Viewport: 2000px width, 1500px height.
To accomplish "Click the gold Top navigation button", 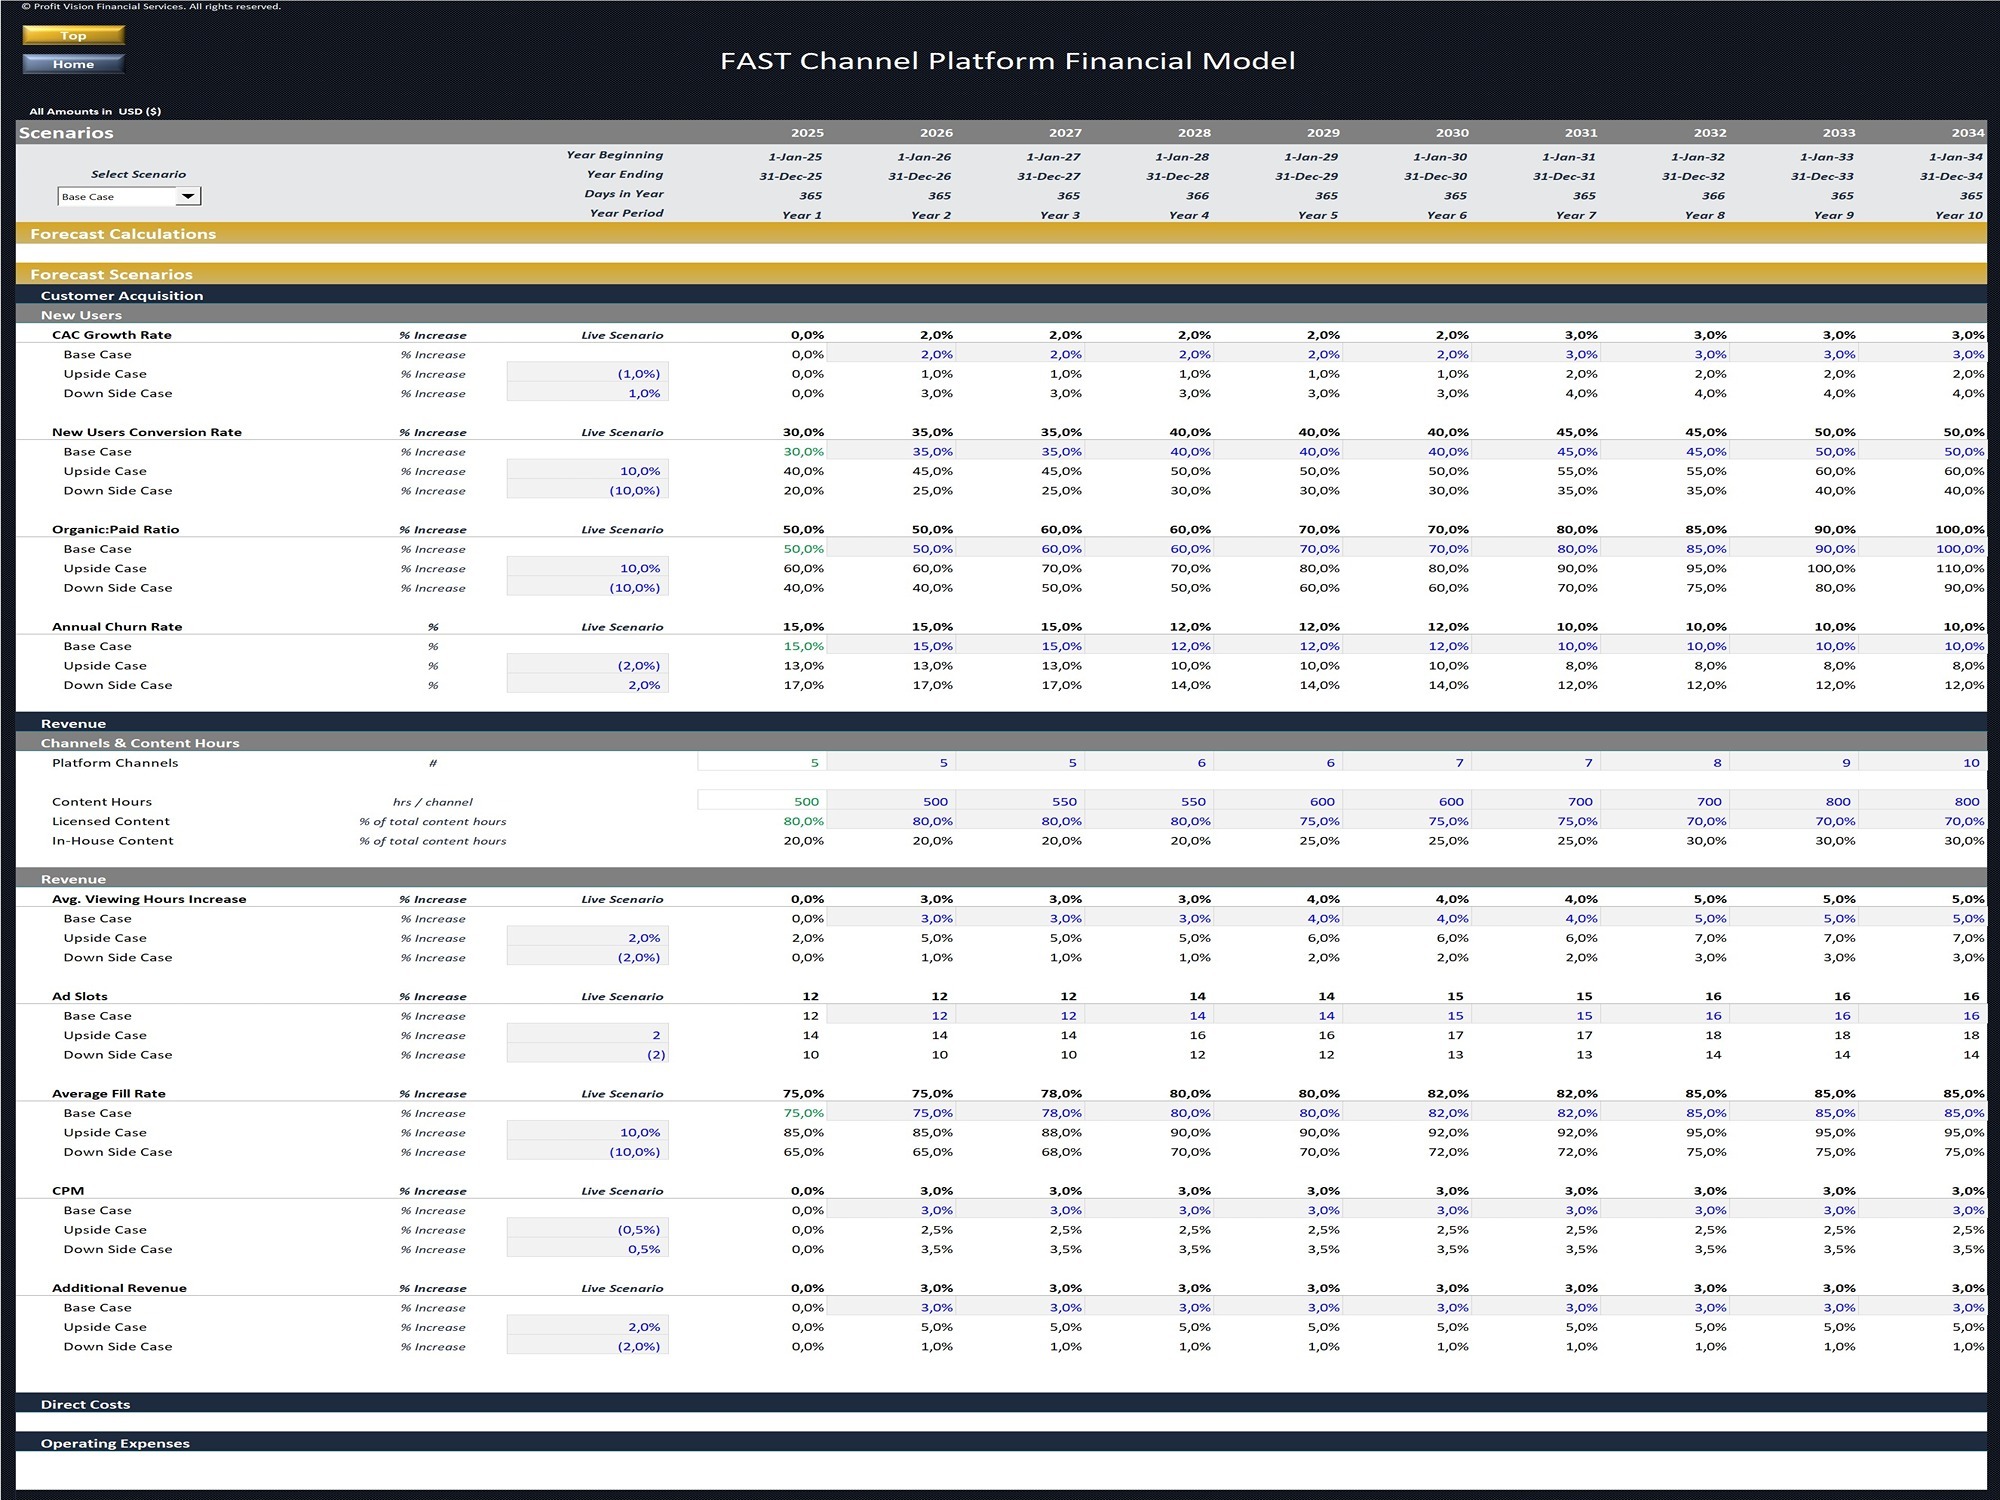I will point(72,35).
